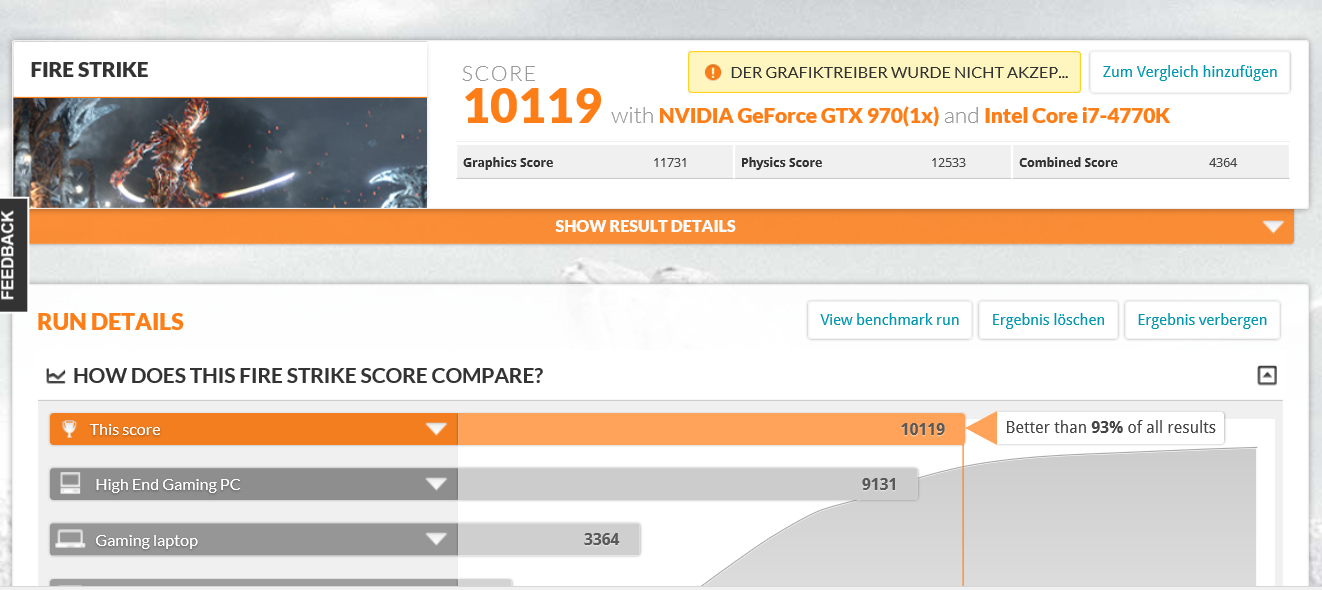Screen dimensions: 1322x590
Task: Click Zum Vergleich hinzufügen button
Action: tap(1190, 72)
